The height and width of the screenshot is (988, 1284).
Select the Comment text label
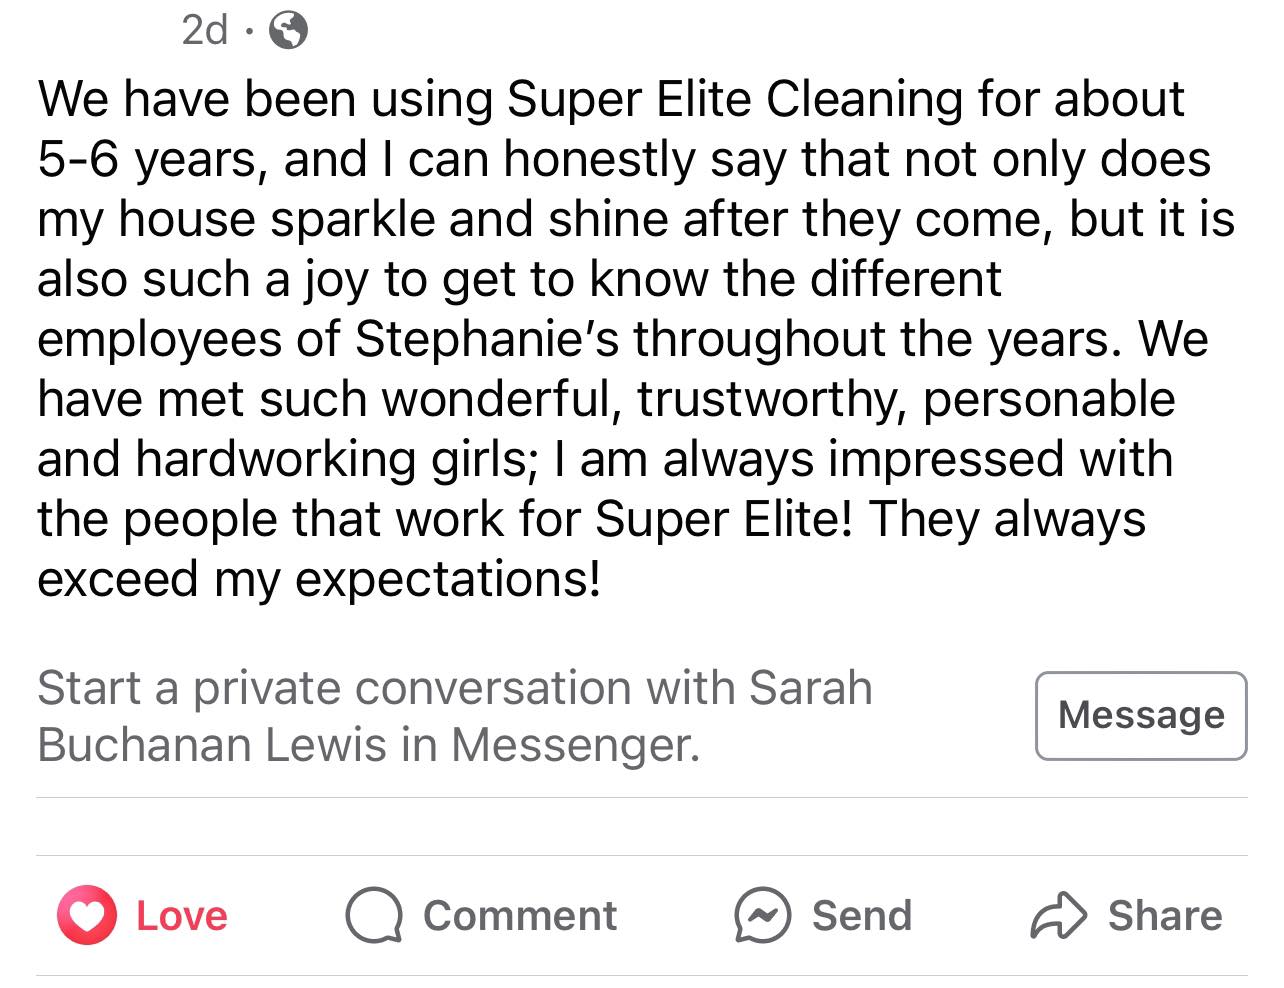click(519, 916)
